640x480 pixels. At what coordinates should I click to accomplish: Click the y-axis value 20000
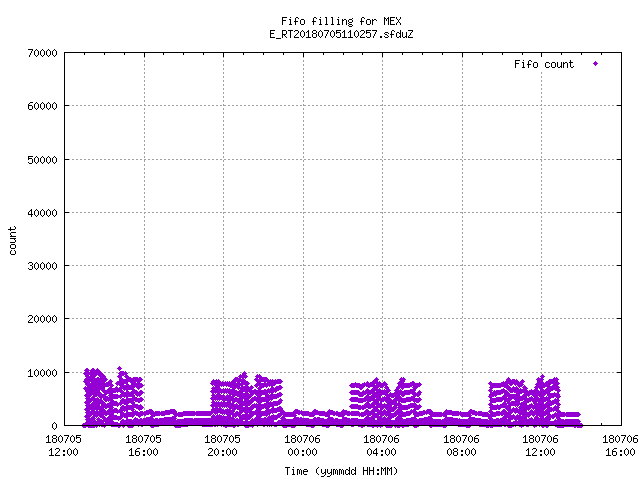pos(42,319)
